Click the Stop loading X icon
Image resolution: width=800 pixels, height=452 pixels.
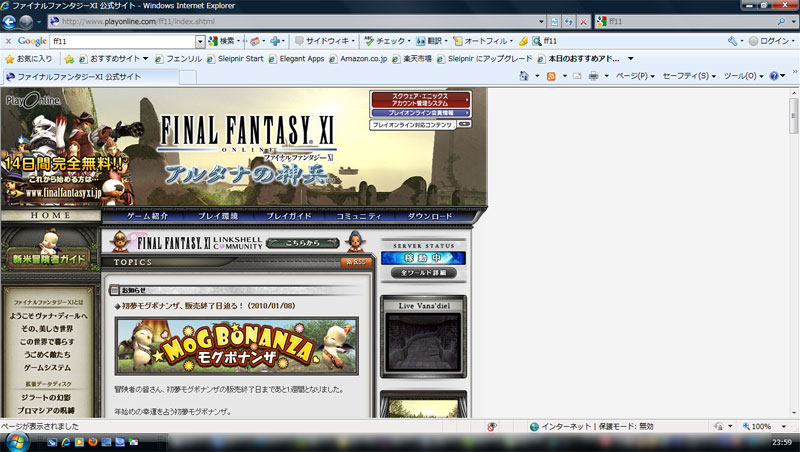point(583,21)
